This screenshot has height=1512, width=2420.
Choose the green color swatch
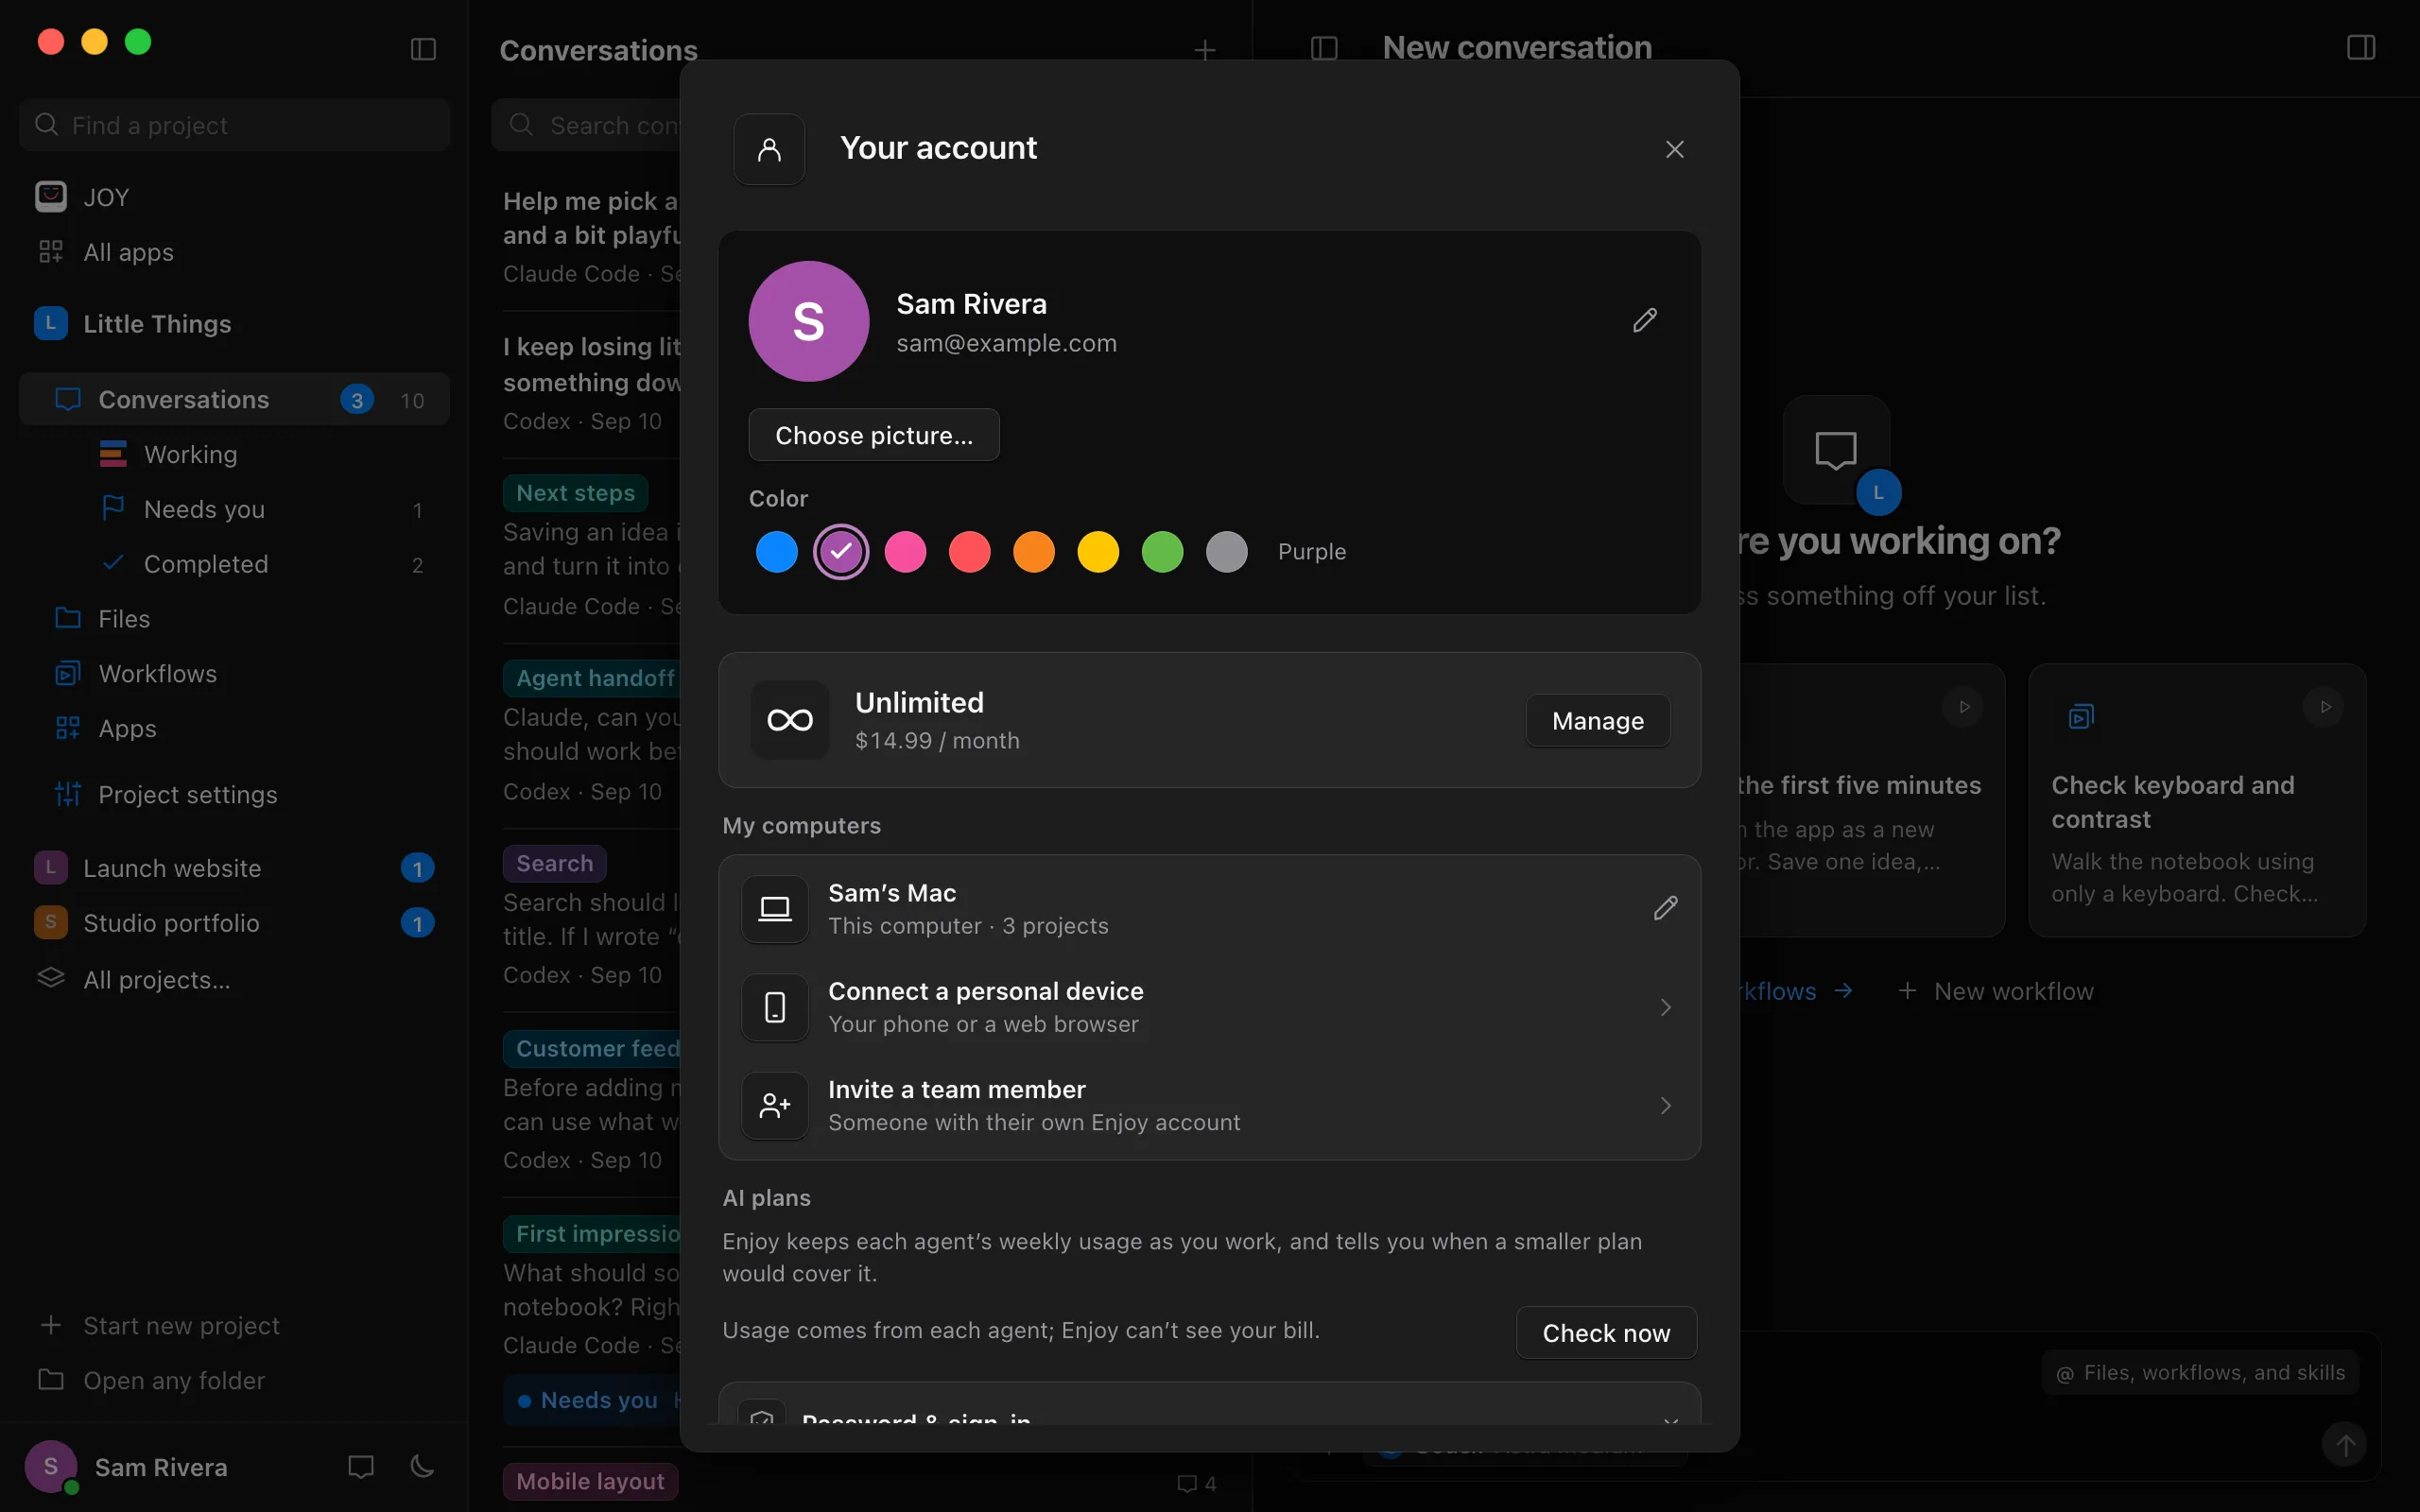click(x=1162, y=552)
